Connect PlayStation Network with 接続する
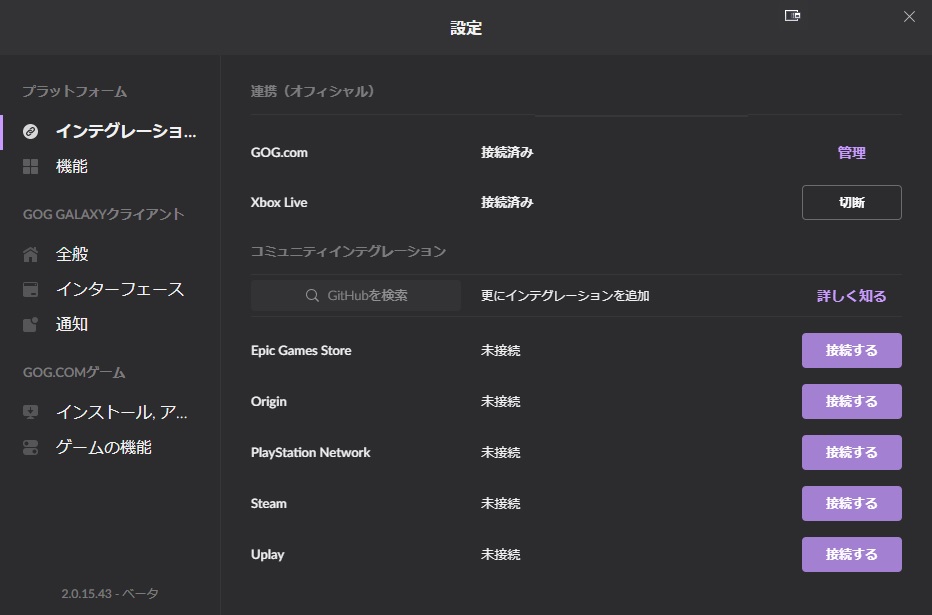Image resolution: width=932 pixels, height=615 pixels. pos(852,453)
